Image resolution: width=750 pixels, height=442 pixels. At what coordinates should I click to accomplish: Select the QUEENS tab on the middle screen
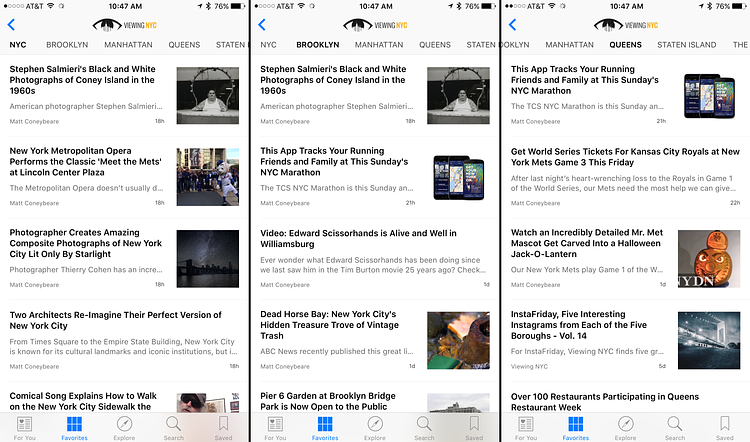pos(435,45)
